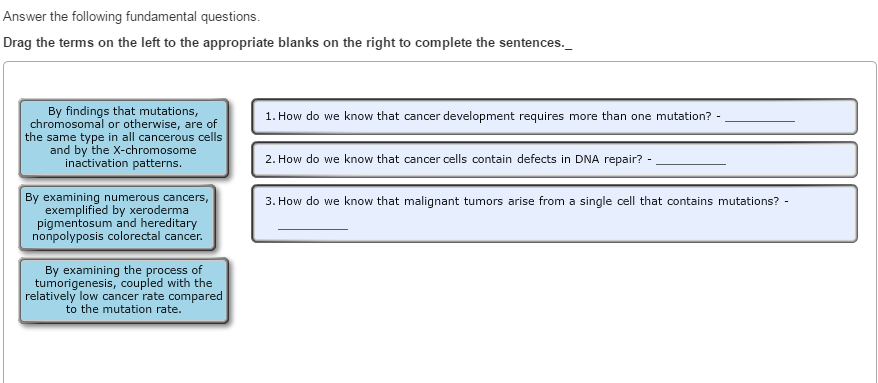878x383 pixels.
Task: Select the 'By examining numerous cancers' term box
Action: tap(117, 217)
